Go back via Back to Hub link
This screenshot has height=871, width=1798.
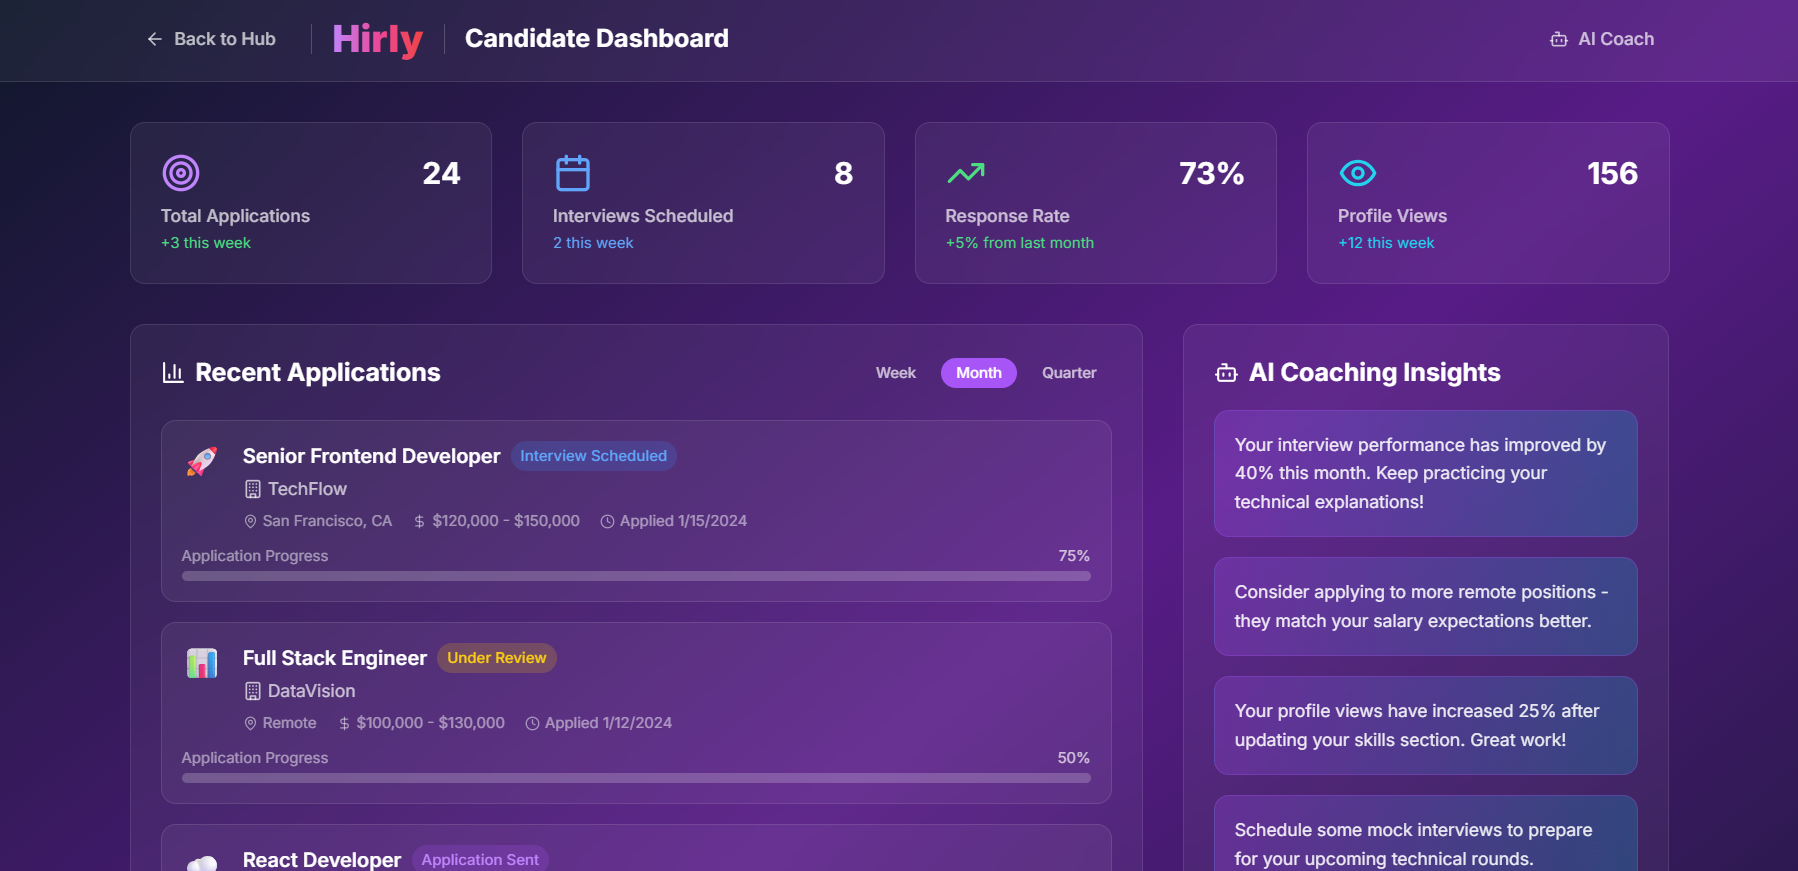tap(211, 39)
